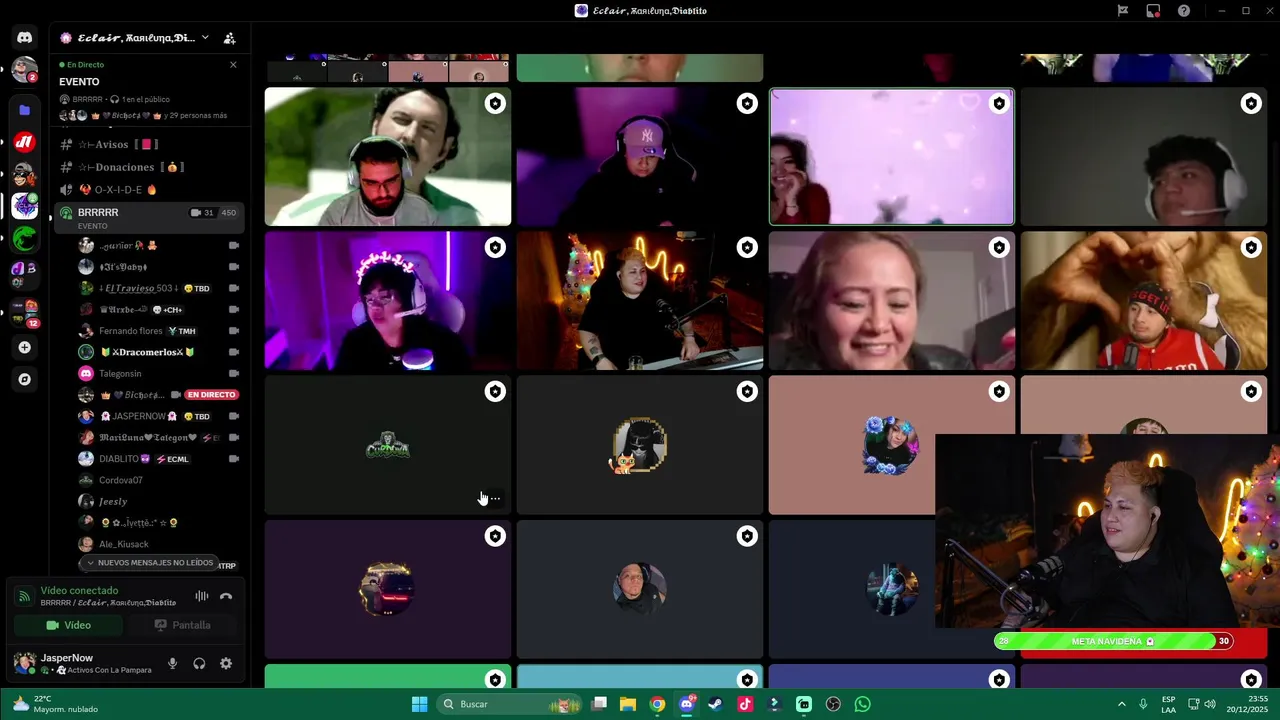Screen dimensions: 1280x720
Task: Show hidden system tray icons
Action: point(1121,704)
